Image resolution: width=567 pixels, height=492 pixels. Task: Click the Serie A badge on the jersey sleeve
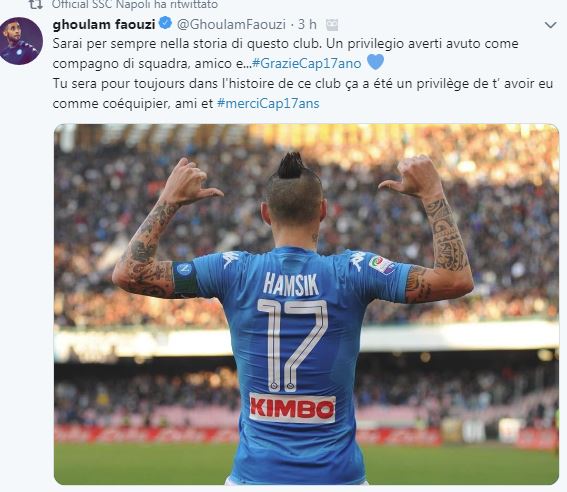coord(381,264)
